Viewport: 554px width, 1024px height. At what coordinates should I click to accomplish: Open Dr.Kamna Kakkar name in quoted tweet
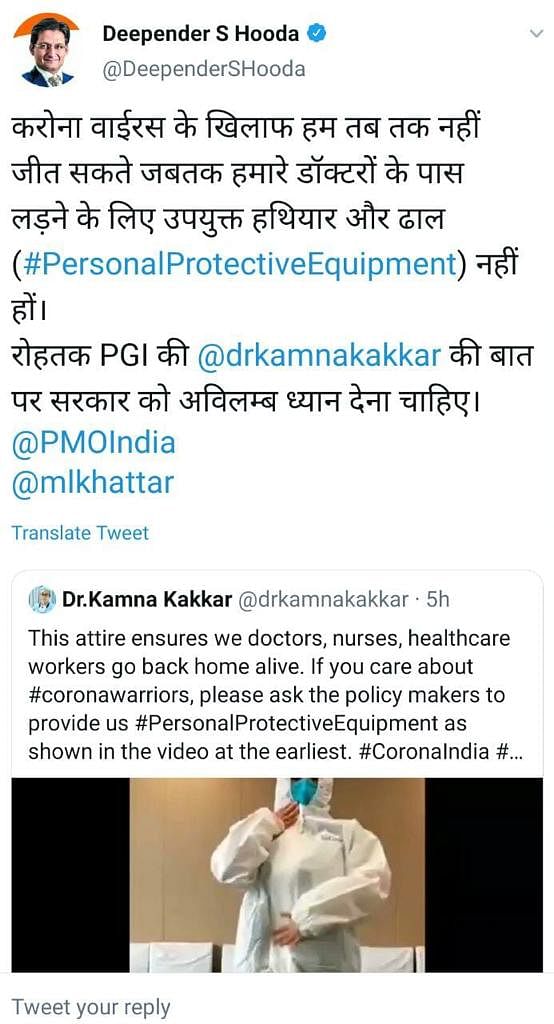147,600
